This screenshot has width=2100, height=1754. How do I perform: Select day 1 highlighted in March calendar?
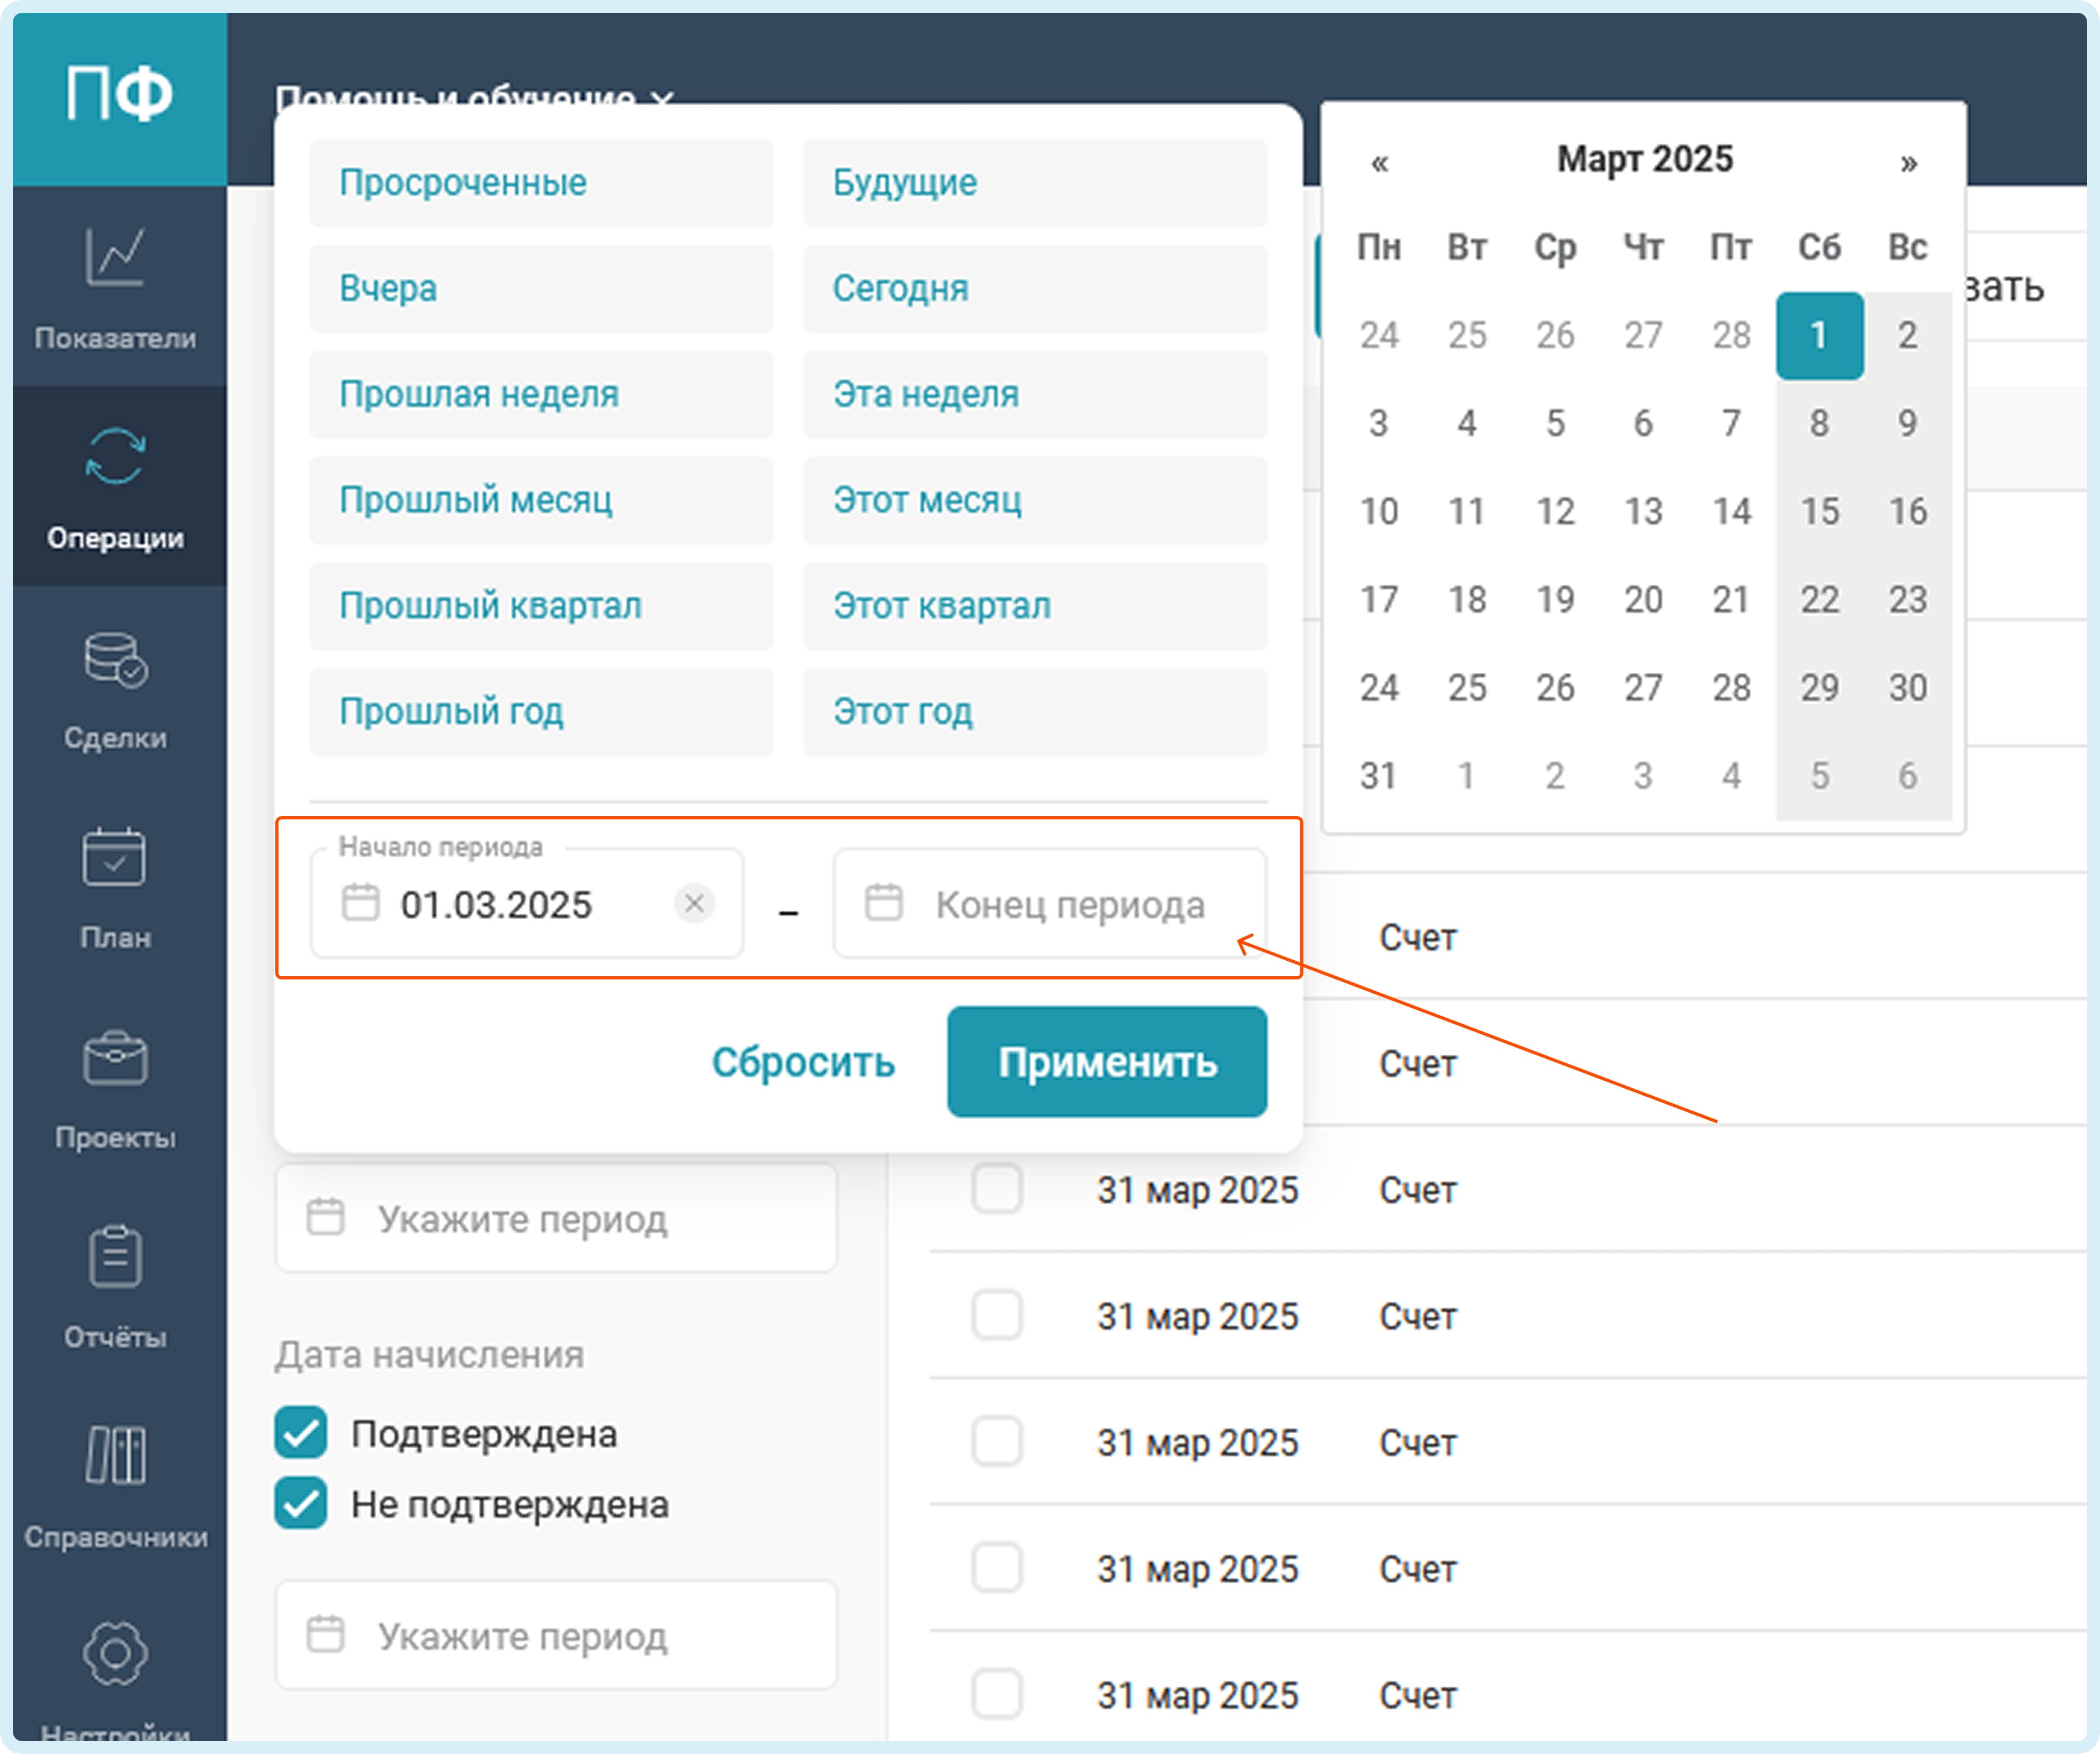(1819, 336)
